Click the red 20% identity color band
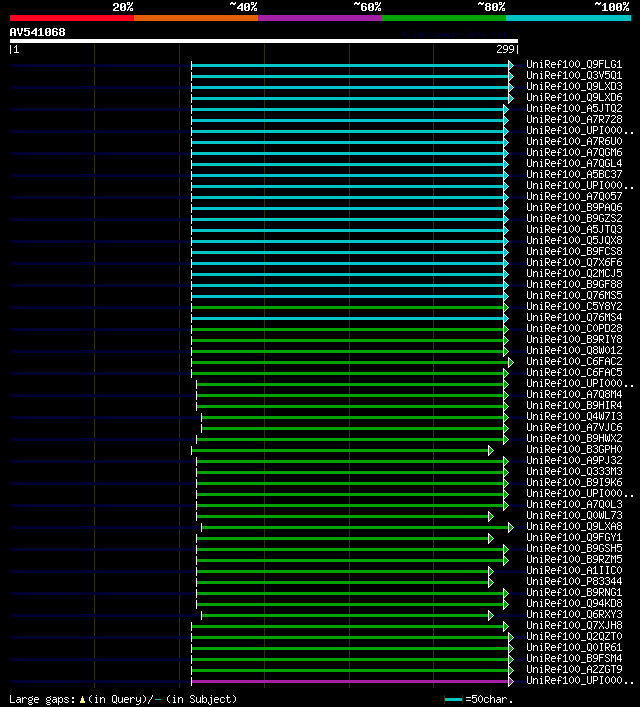The width and height of the screenshot is (640, 707). (72, 18)
